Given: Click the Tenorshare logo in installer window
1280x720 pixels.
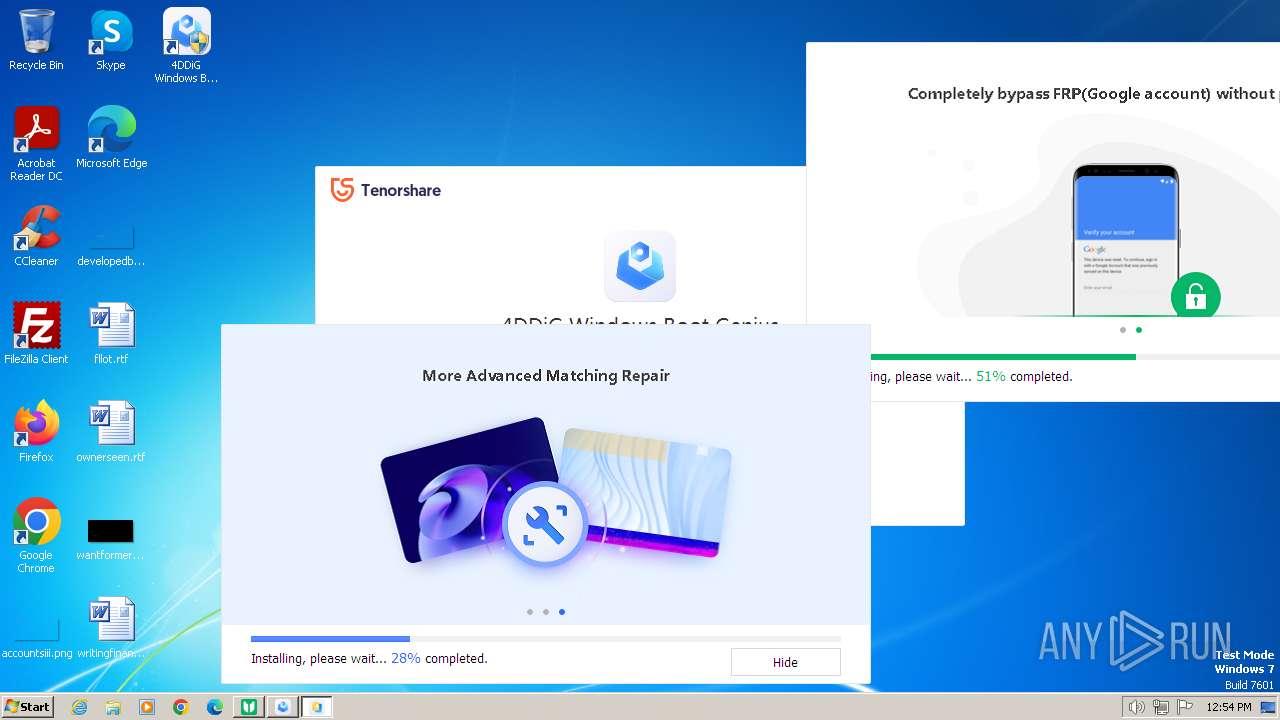Looking at the screenshot, I should [386, 190].
